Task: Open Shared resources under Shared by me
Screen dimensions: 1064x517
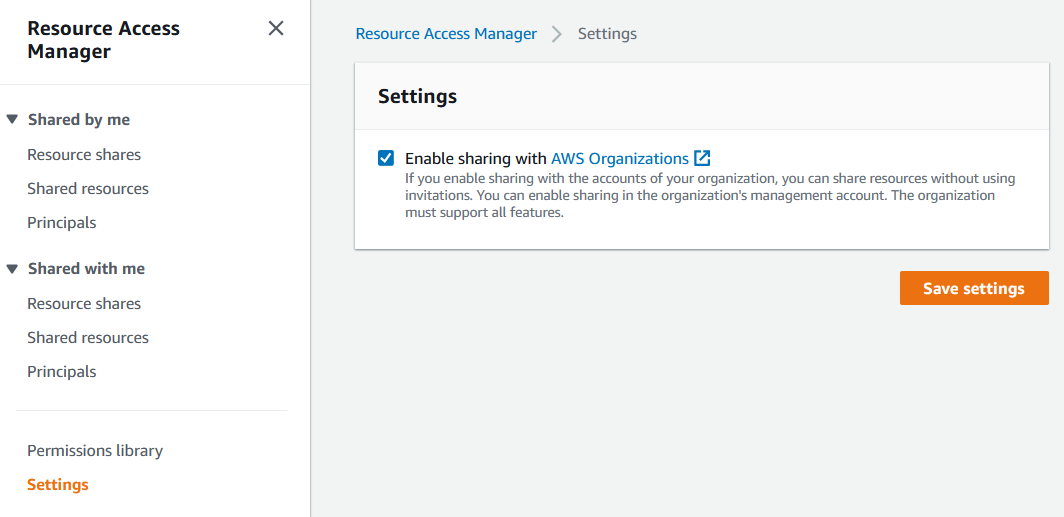Action: [x=88, y=188]
